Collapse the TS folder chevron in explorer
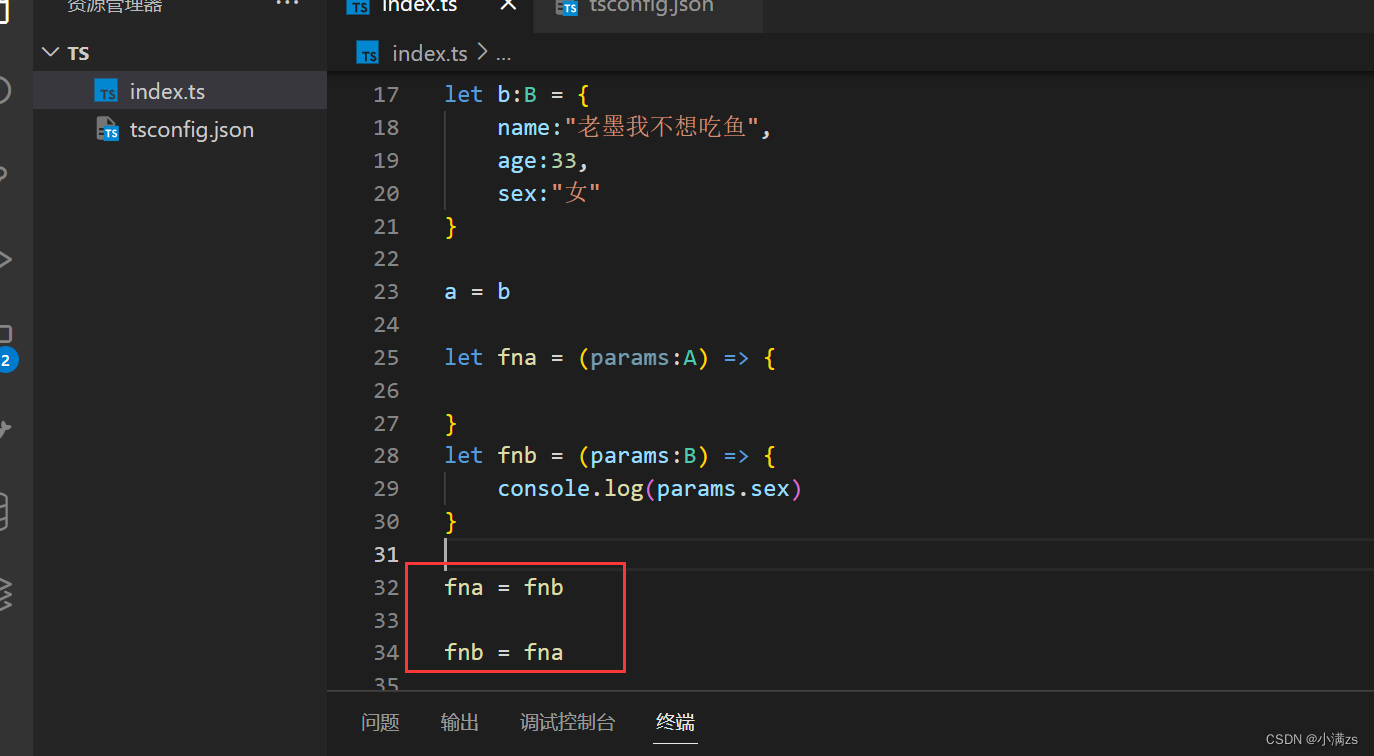1374x756 pixels. click(49, 53)
